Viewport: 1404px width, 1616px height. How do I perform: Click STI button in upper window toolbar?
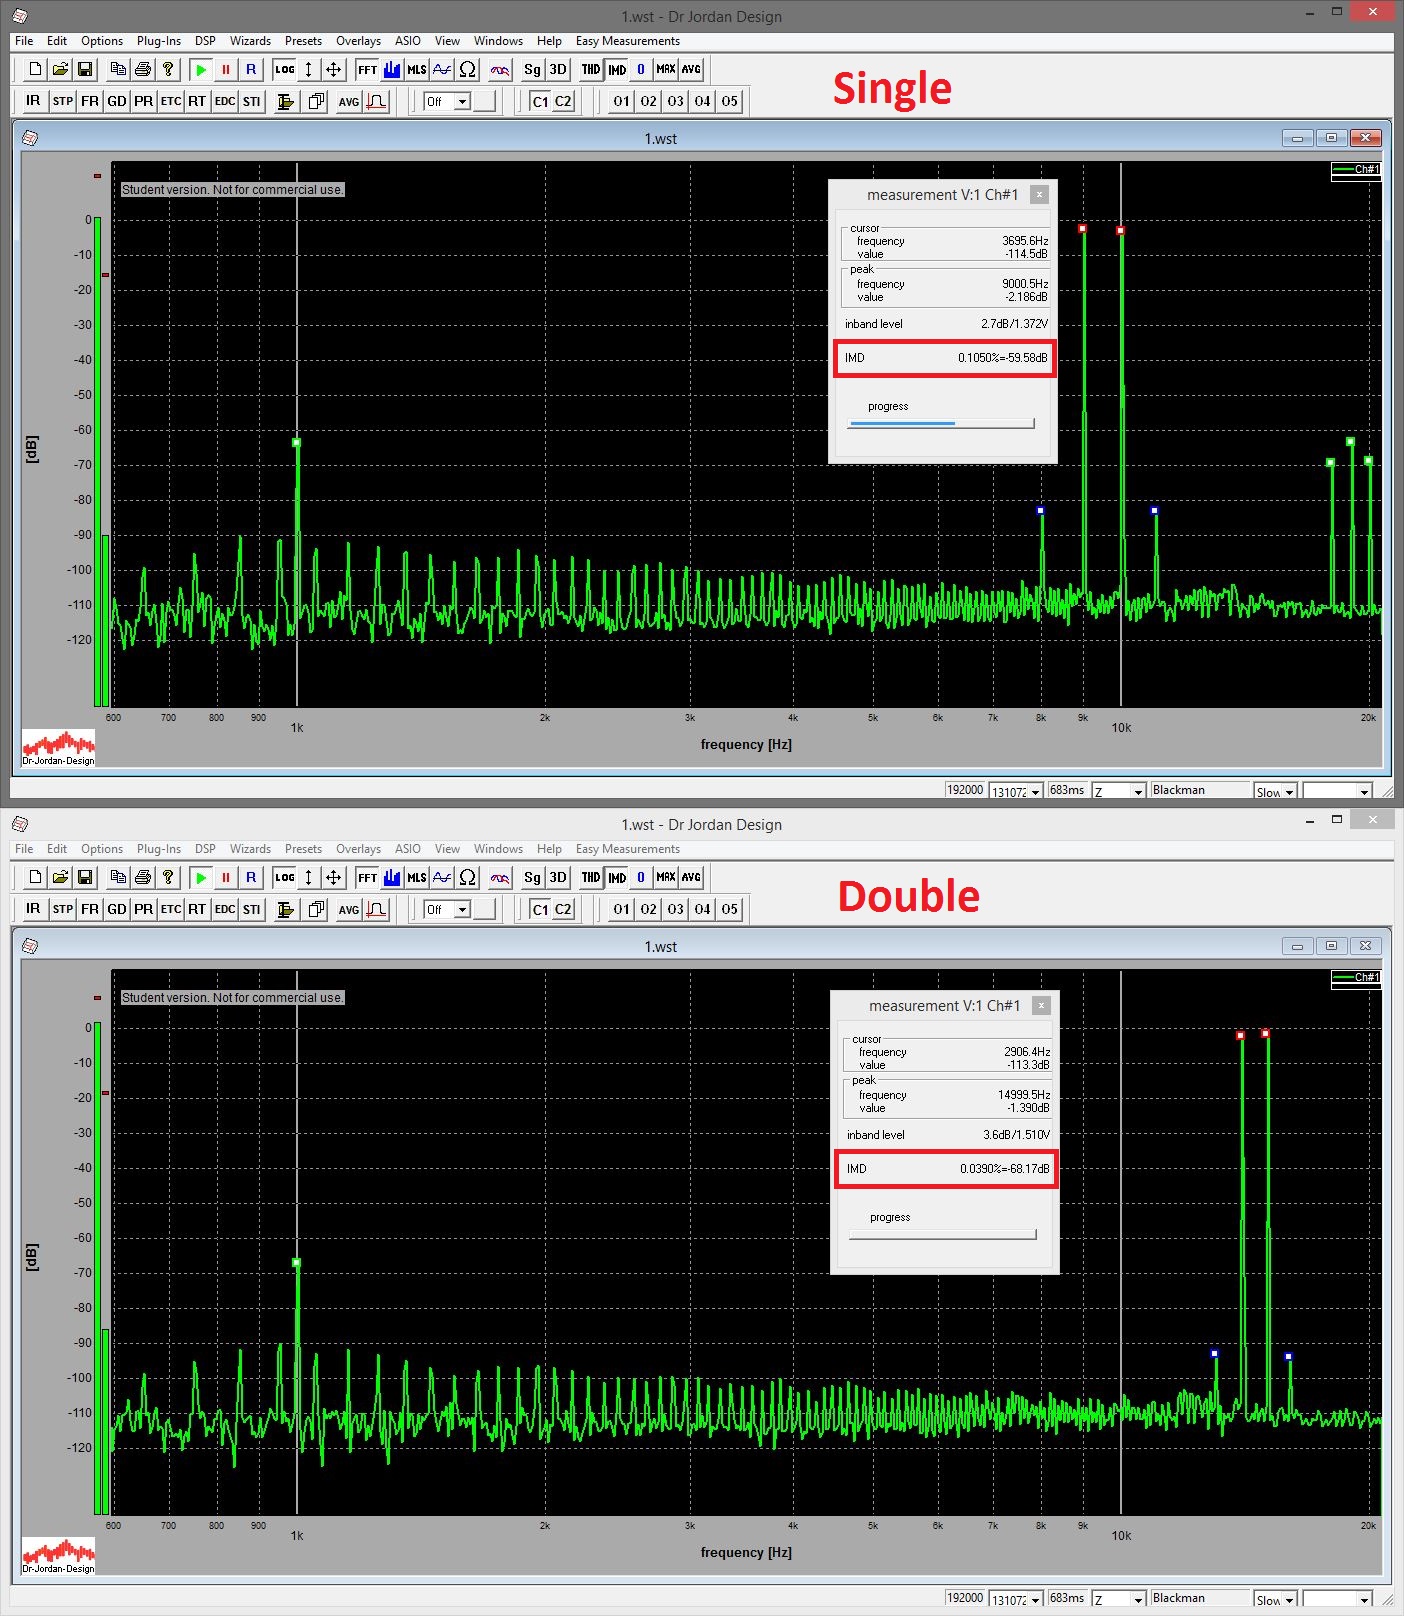coord(251,101)
